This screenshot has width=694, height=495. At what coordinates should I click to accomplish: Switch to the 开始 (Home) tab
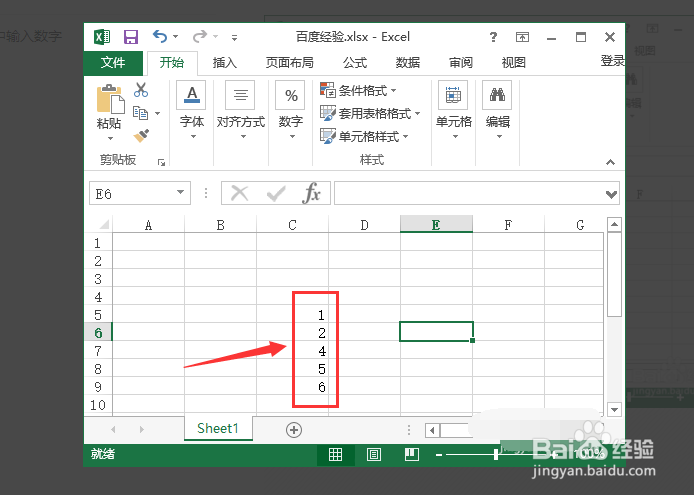click(172, 63)
